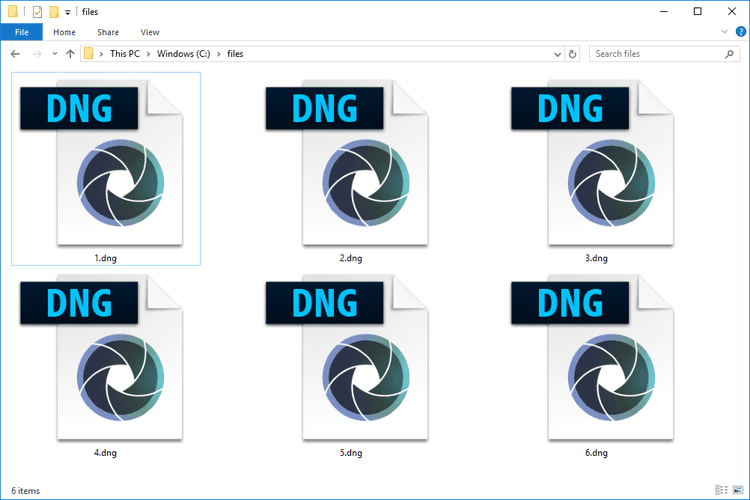Image resolution: width=750 pixels, height=500 pixels.
Task: Click the 4.dng file name label
Action: click(105, 453)
